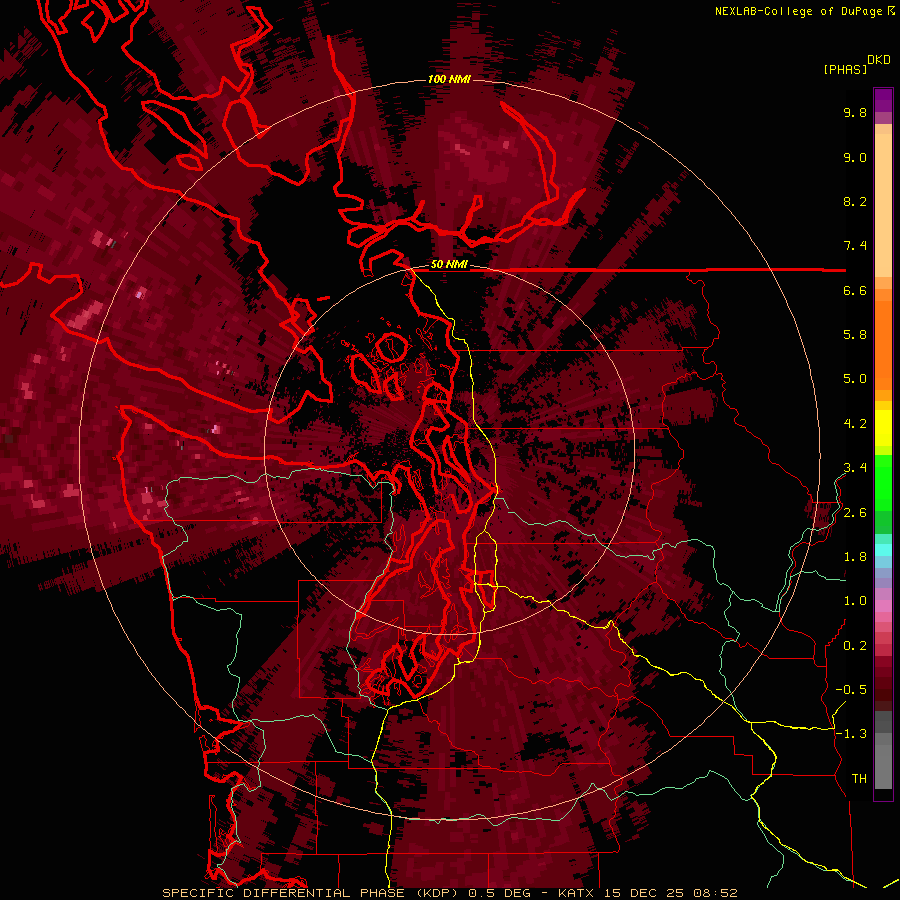Select the 9.8 value on the color scale
This screenshot has height=900, width=900.
(855, 112)
